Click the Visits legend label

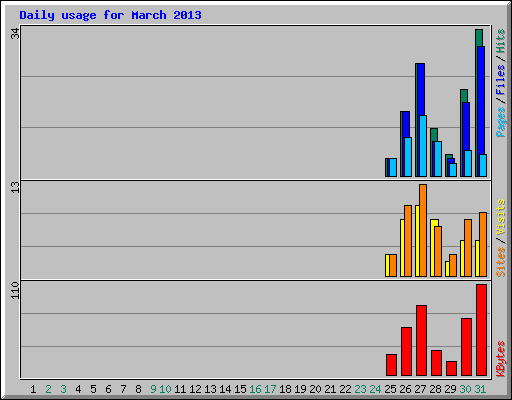500,218
